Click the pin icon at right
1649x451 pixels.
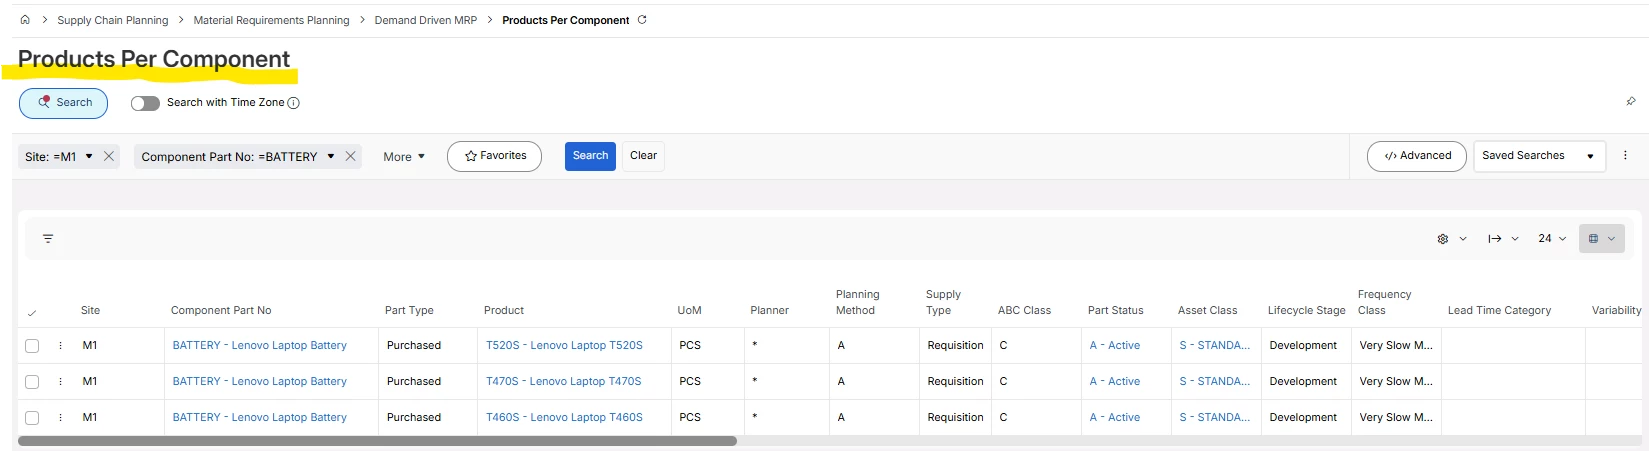click(1631, 102)
